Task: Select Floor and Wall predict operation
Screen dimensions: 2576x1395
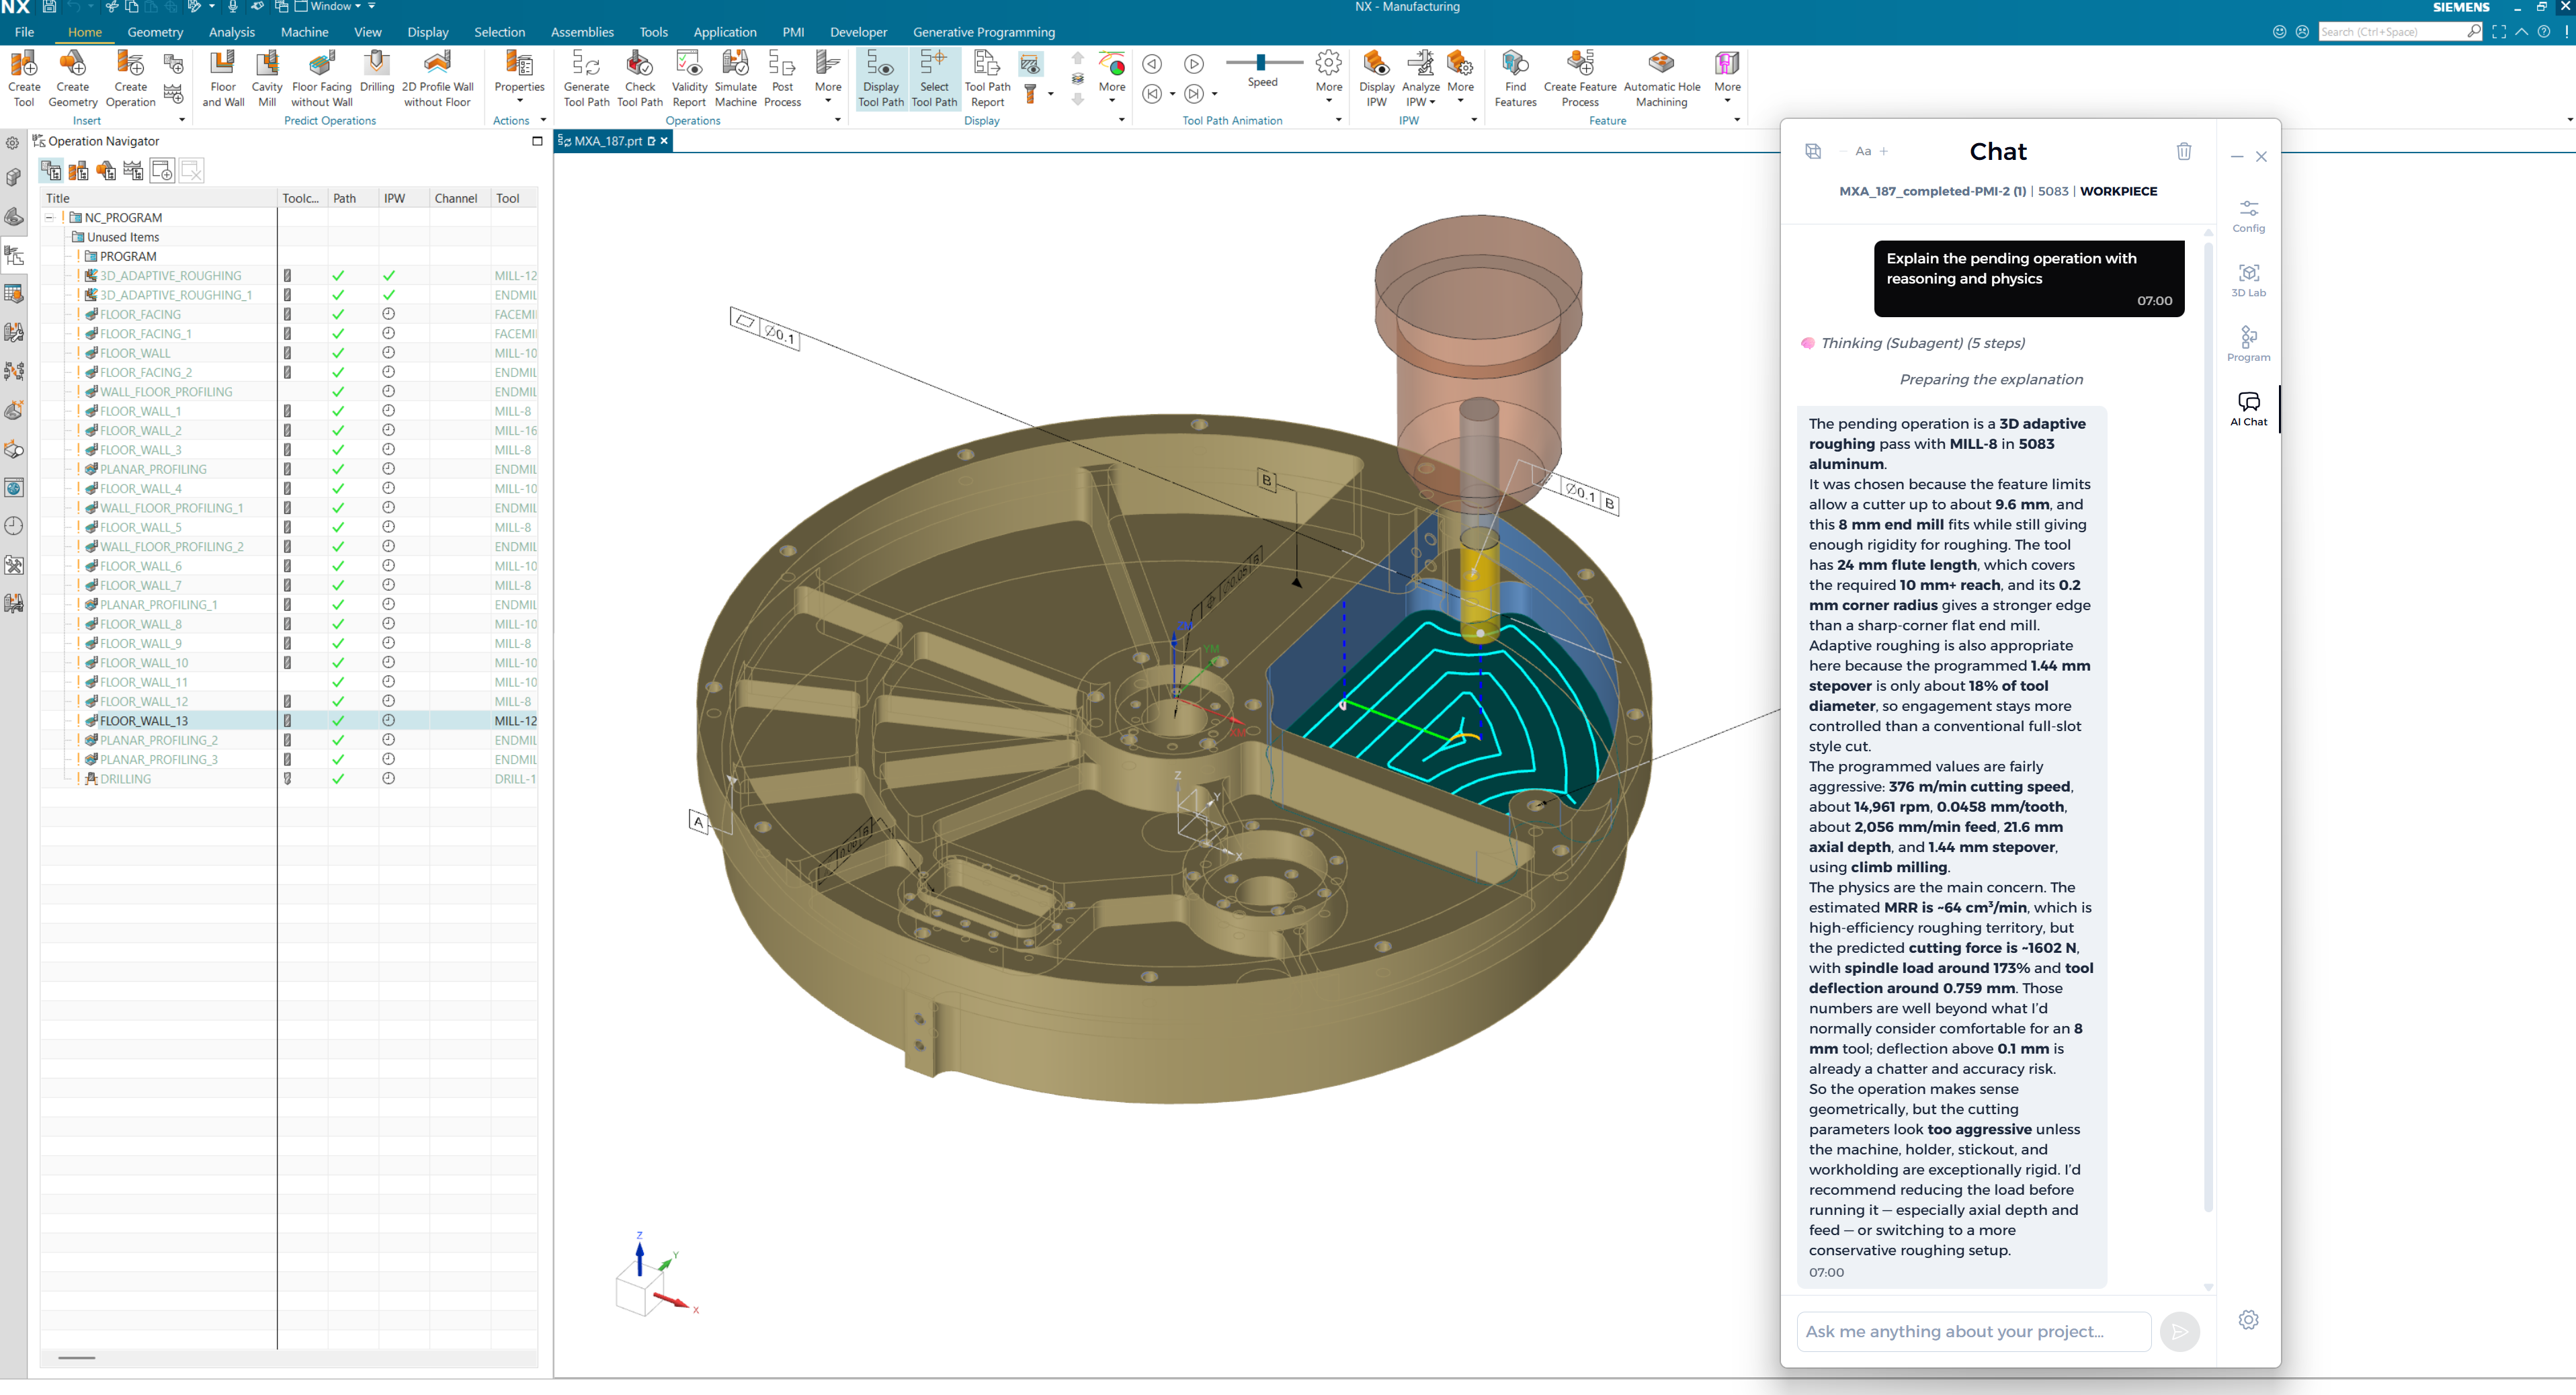Action: pos(223,78)
